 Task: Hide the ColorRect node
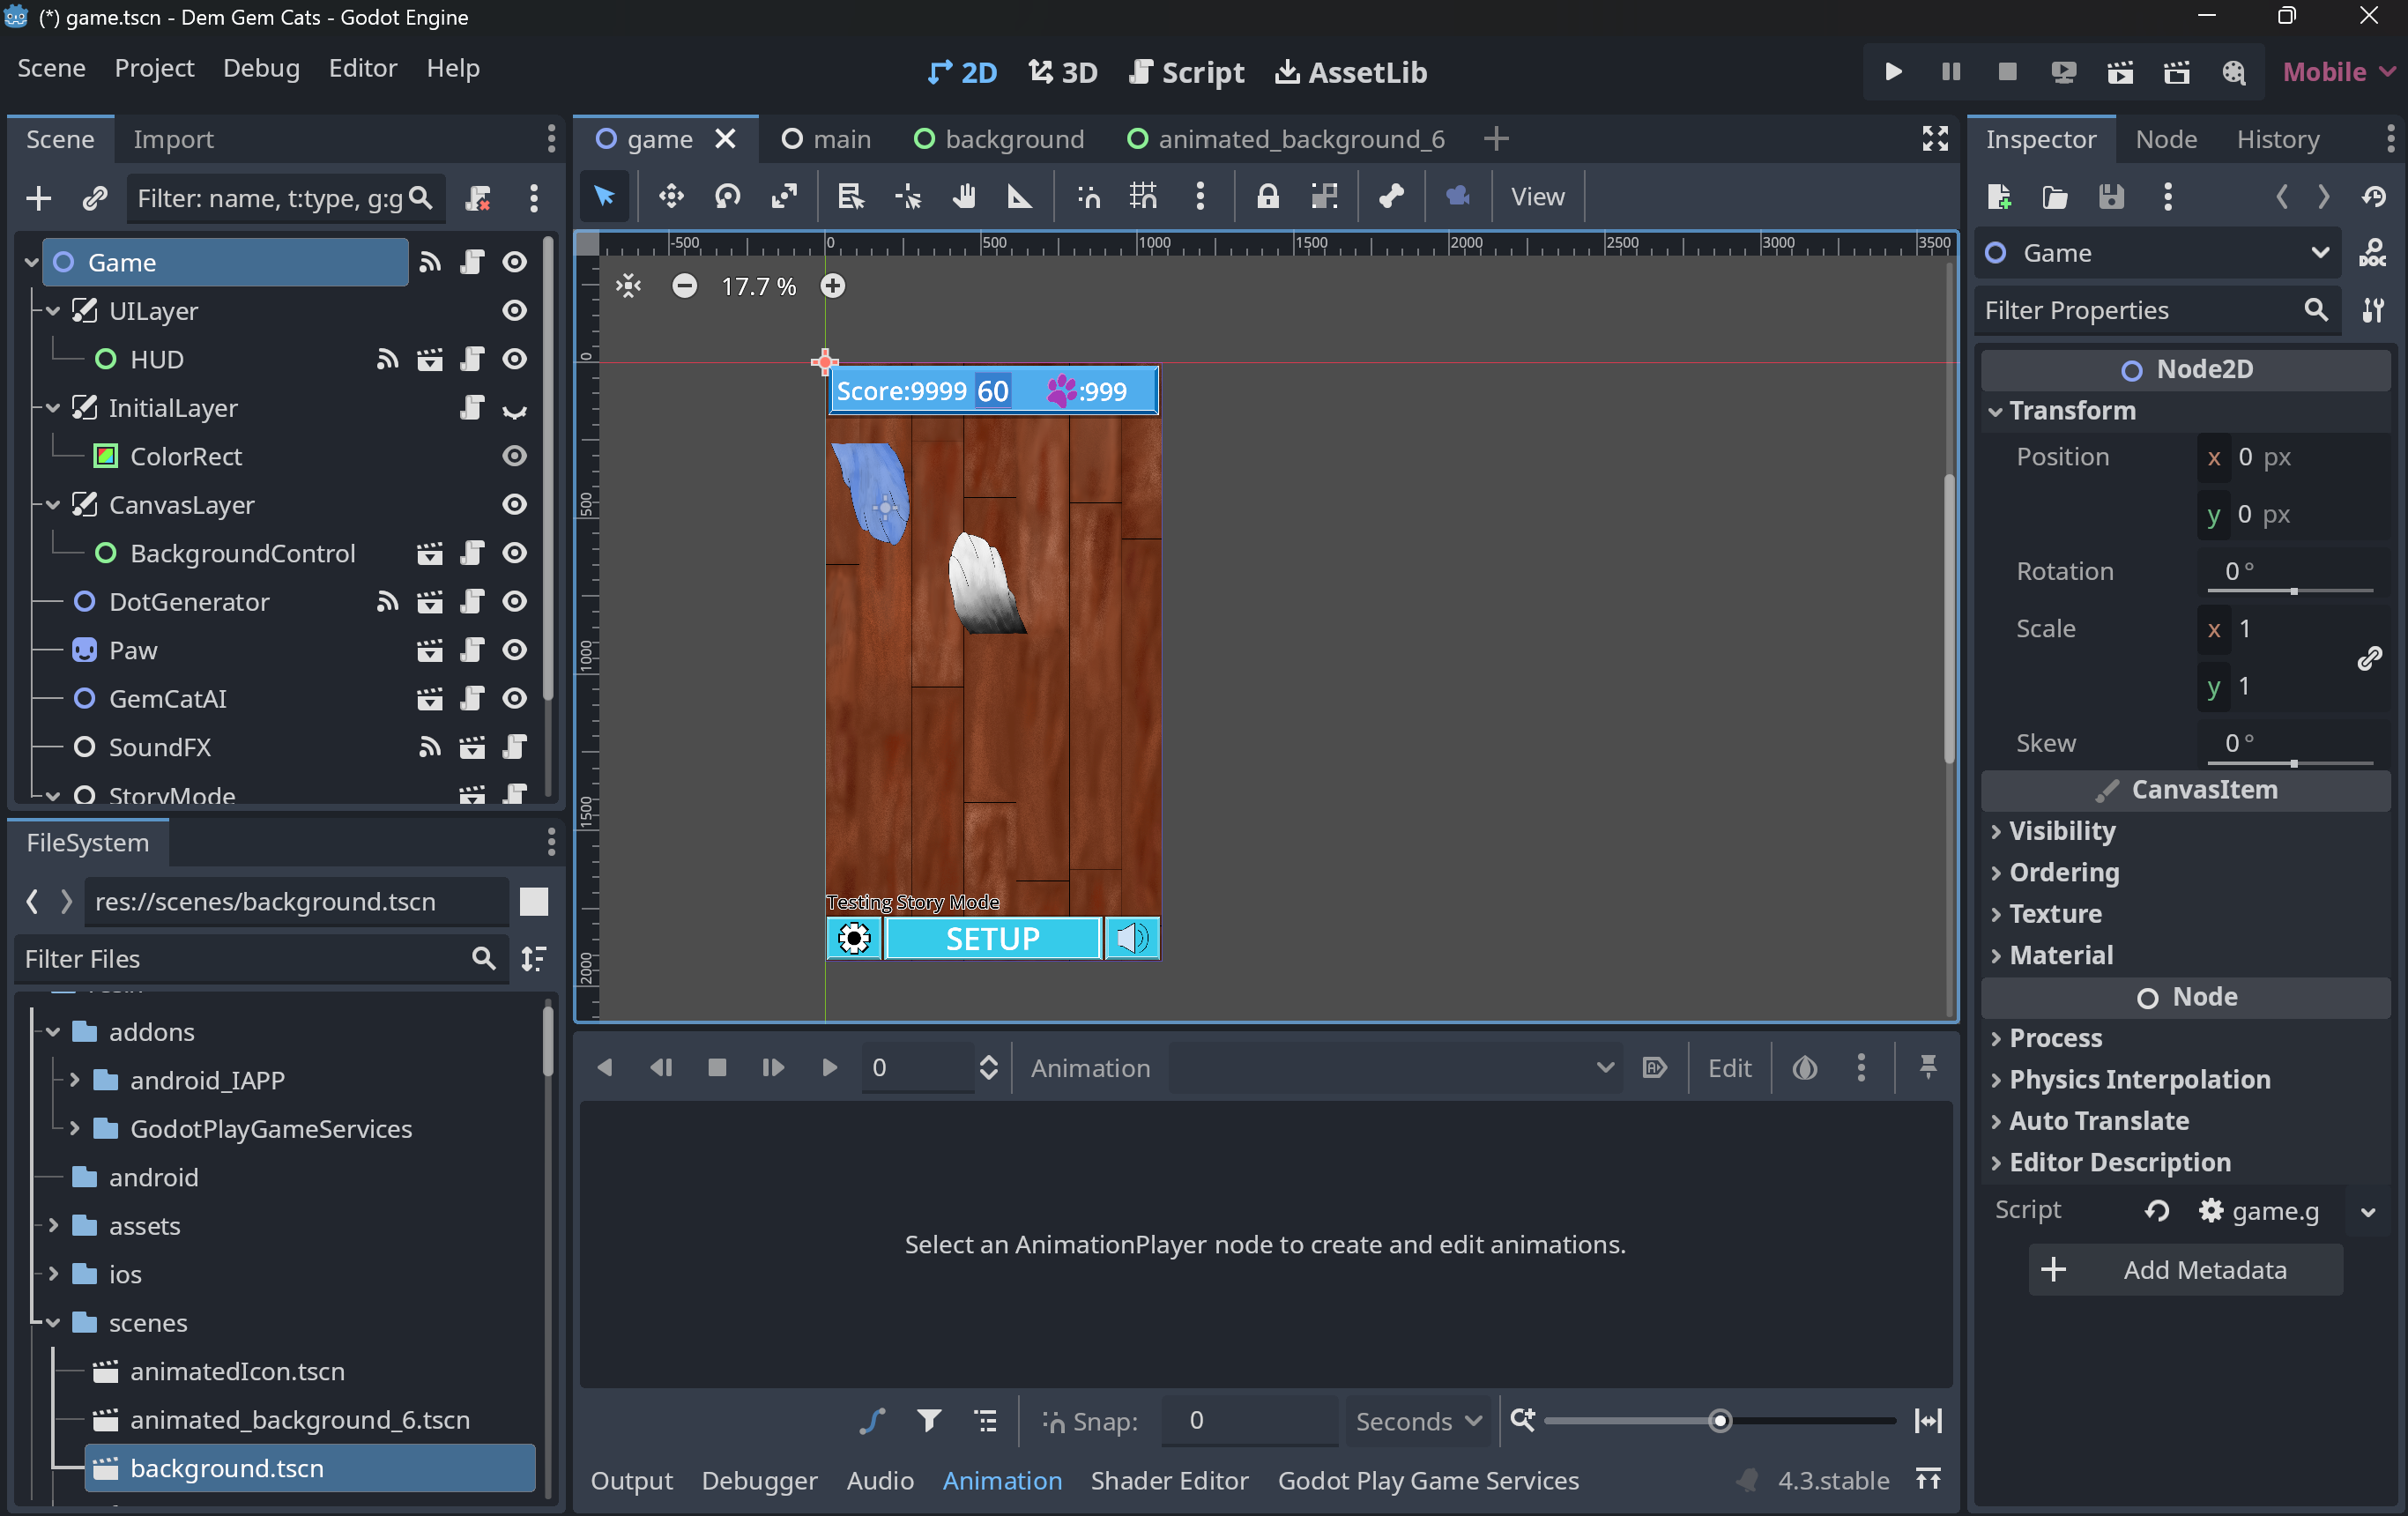(x=514, y=456)
